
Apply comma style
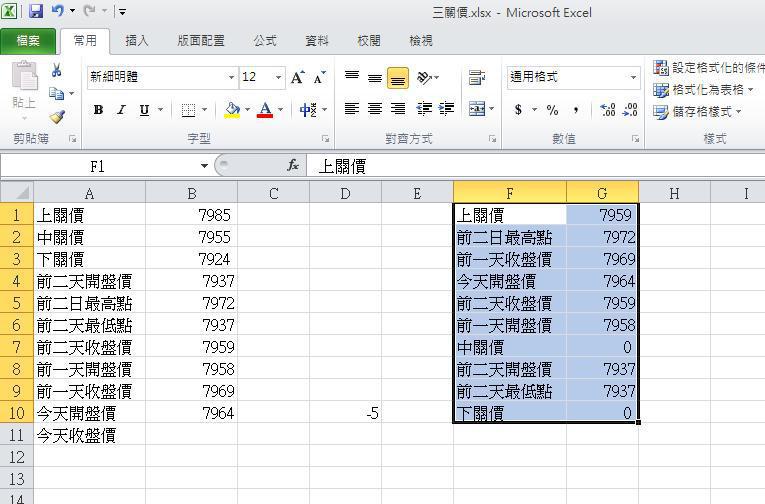pyautogui.click(x=576, y=110)
